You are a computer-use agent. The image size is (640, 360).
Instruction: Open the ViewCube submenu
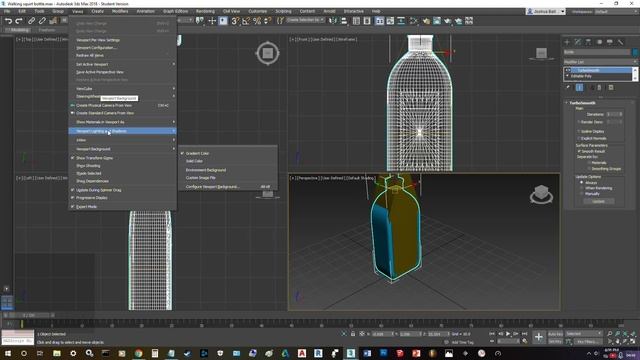122,89
